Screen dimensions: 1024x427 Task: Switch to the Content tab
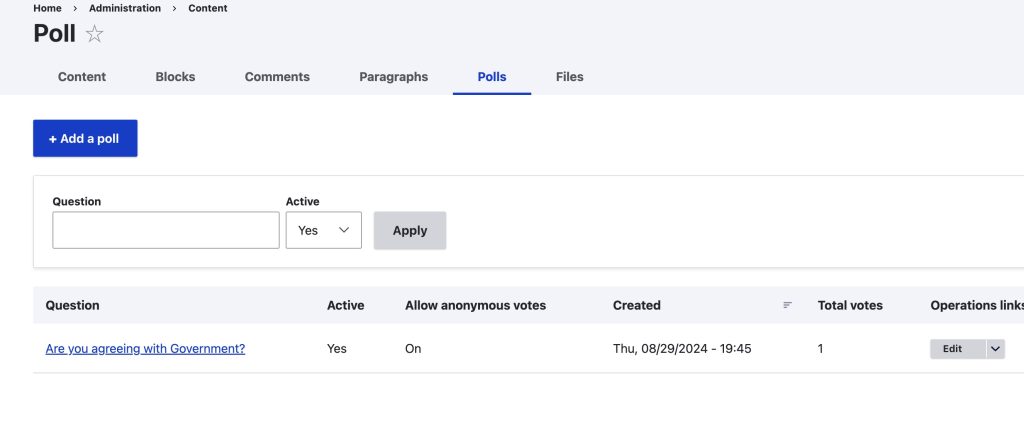[x=82, y=77]
